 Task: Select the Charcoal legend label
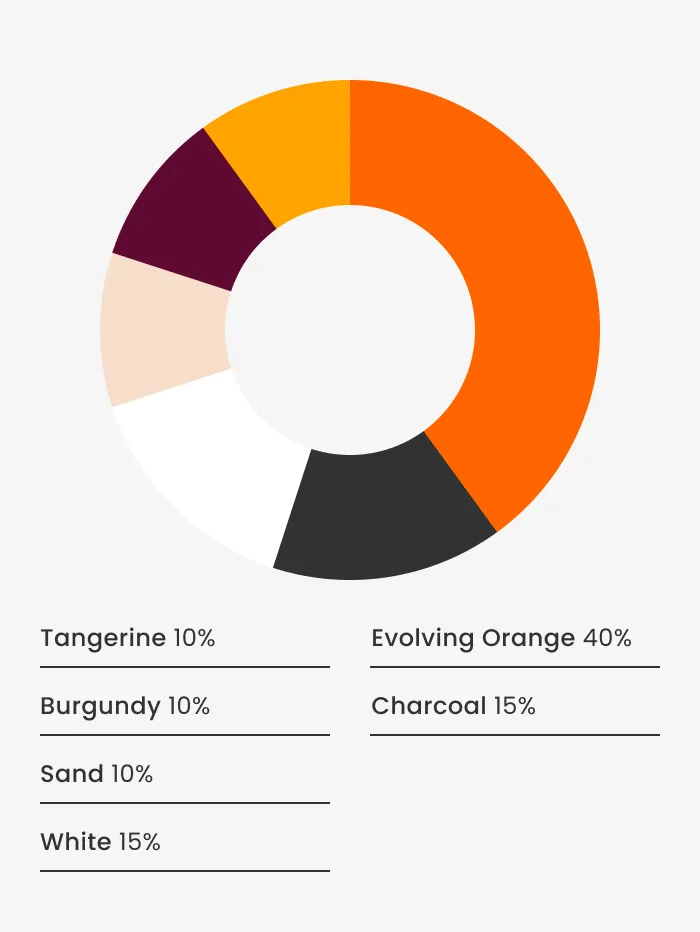click(x=429, y=706)
